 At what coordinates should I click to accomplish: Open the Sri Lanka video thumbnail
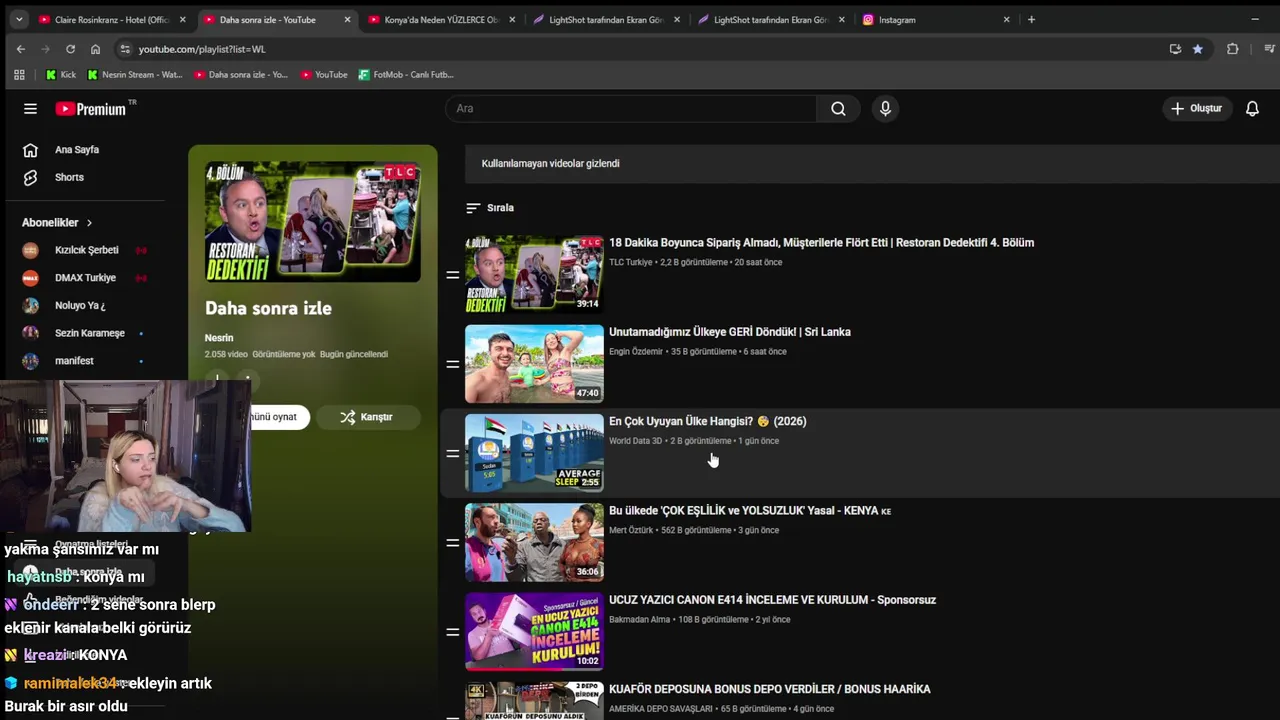(534, 364)
